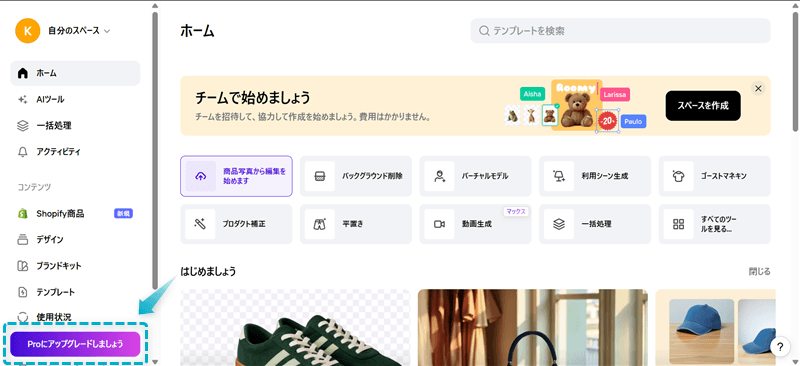Select the ホーム sidebar item
800x366 pixels.
click(x=75, y=74)
